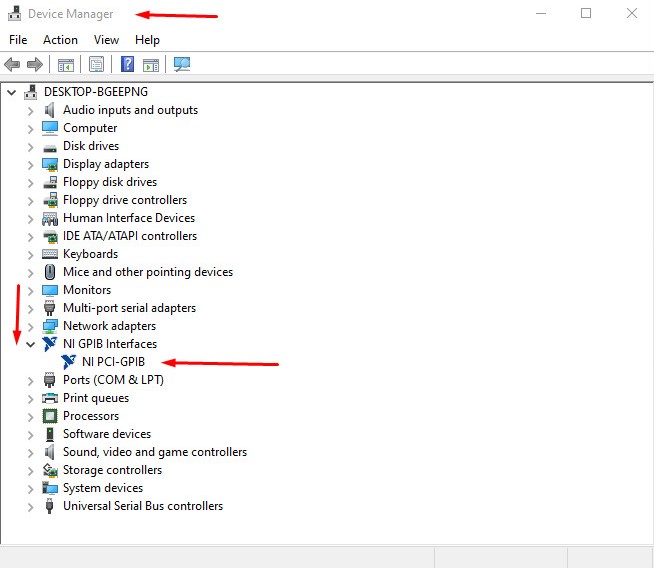Open the Action menu
654x568 pixels.
60,40
